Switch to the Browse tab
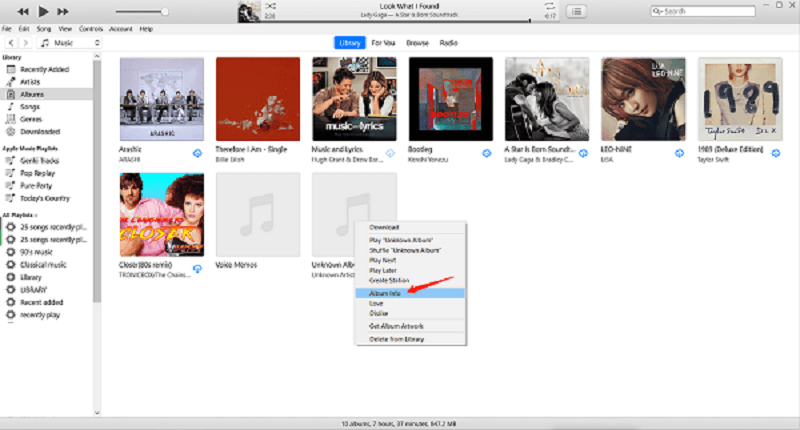The image size is (800, 430). [417, 43]
